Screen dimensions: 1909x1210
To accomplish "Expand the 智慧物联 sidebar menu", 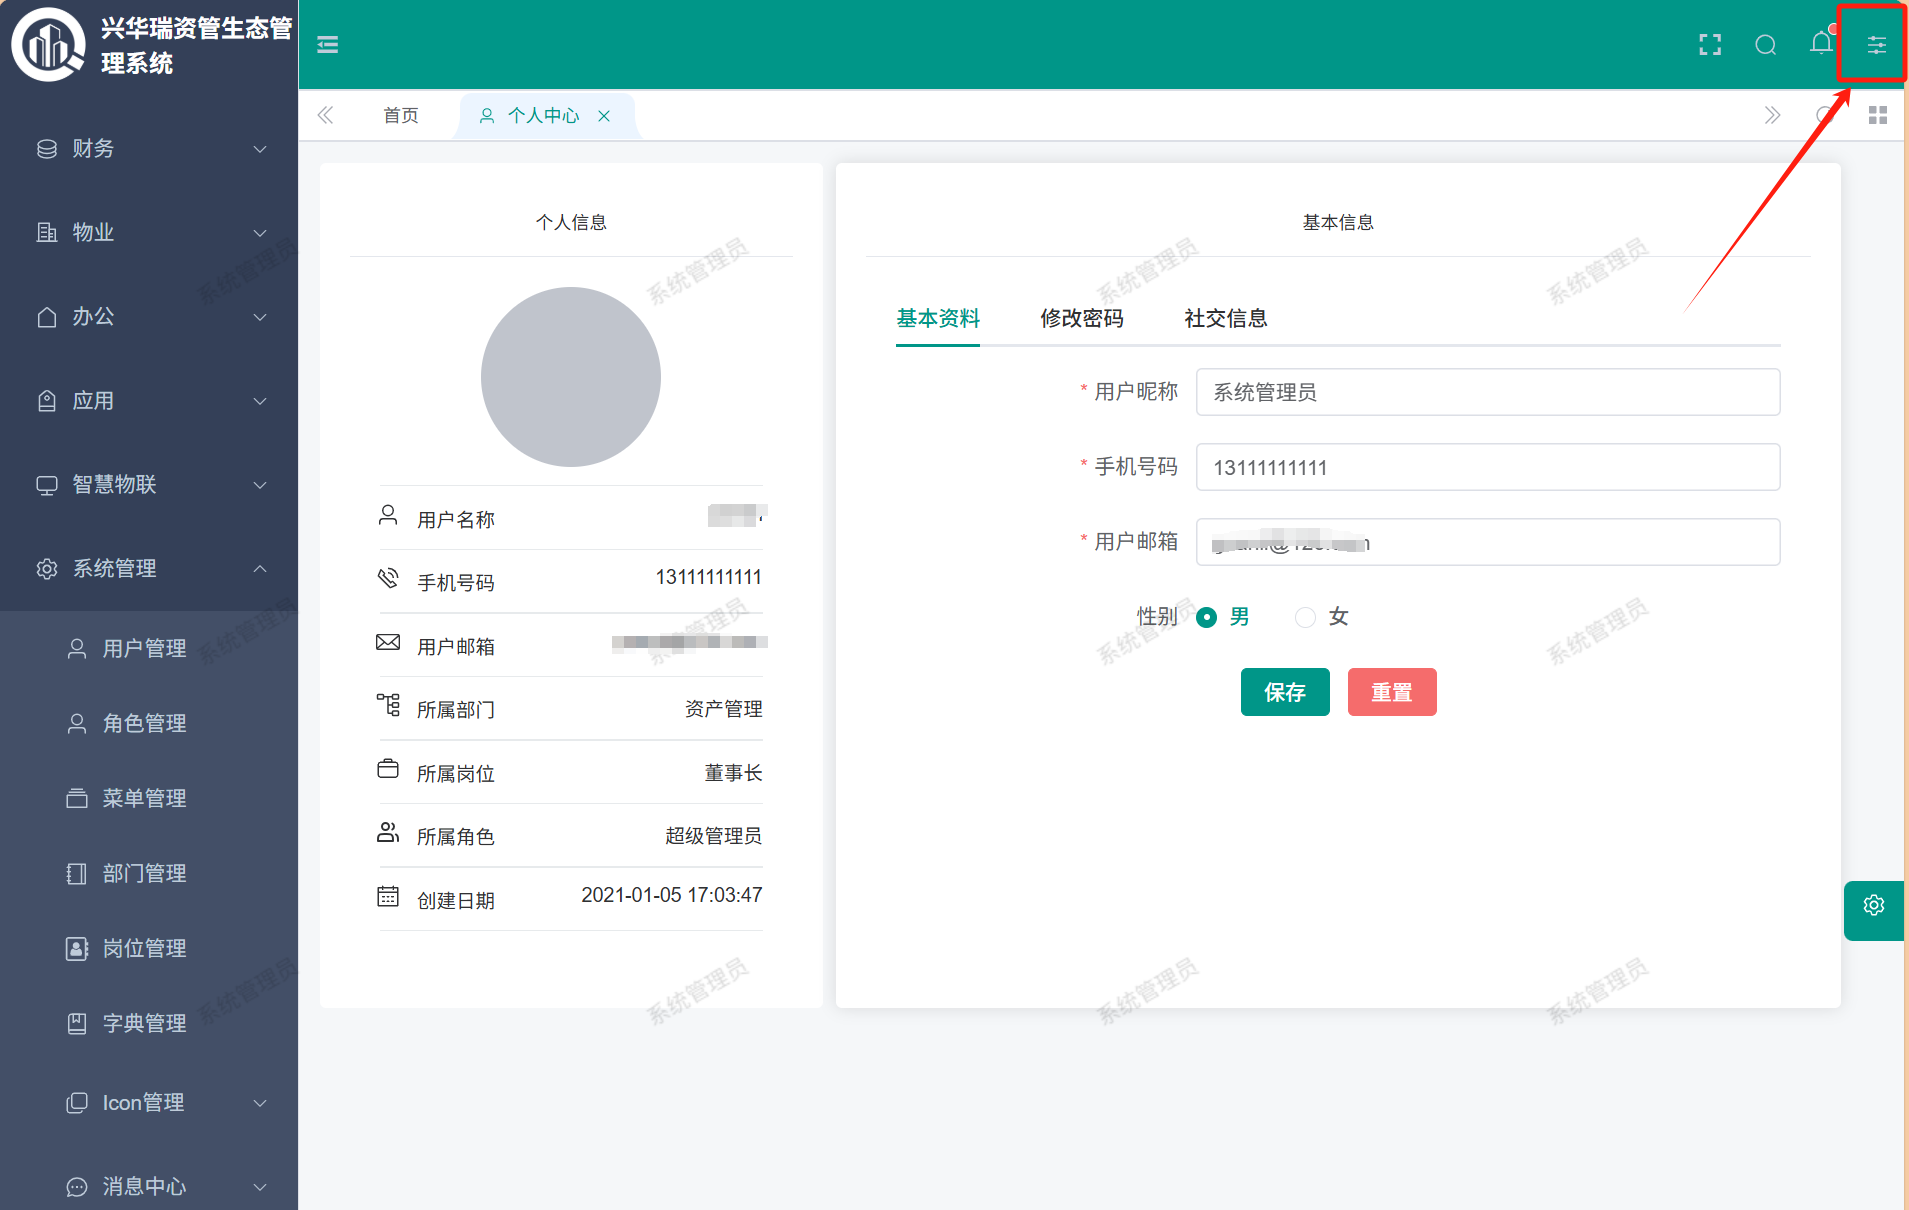I will tap(150, 485).
